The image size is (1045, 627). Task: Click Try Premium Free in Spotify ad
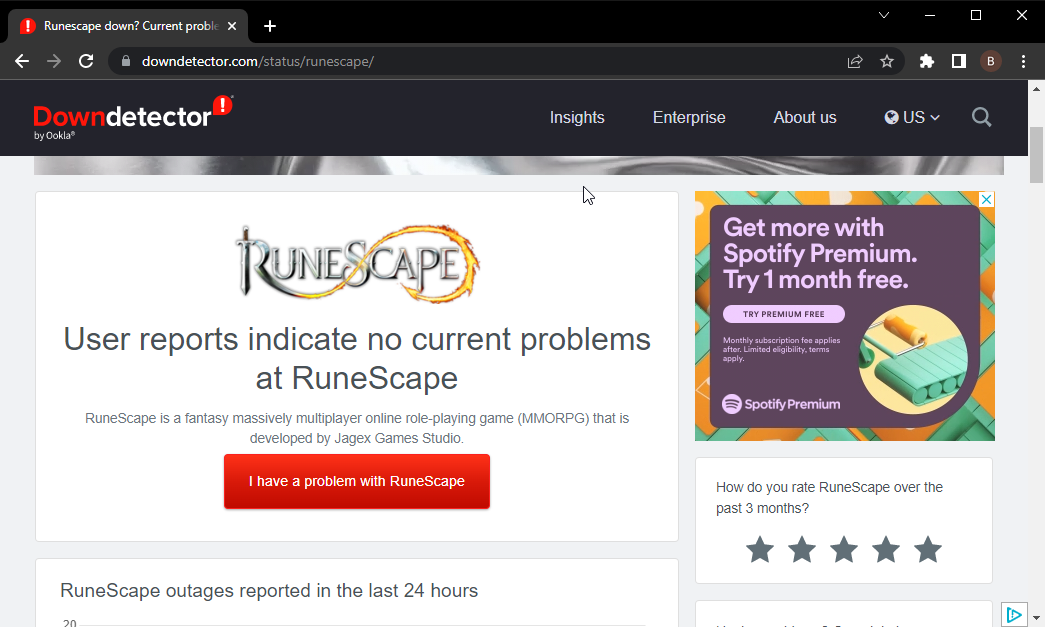coord(784,314)
